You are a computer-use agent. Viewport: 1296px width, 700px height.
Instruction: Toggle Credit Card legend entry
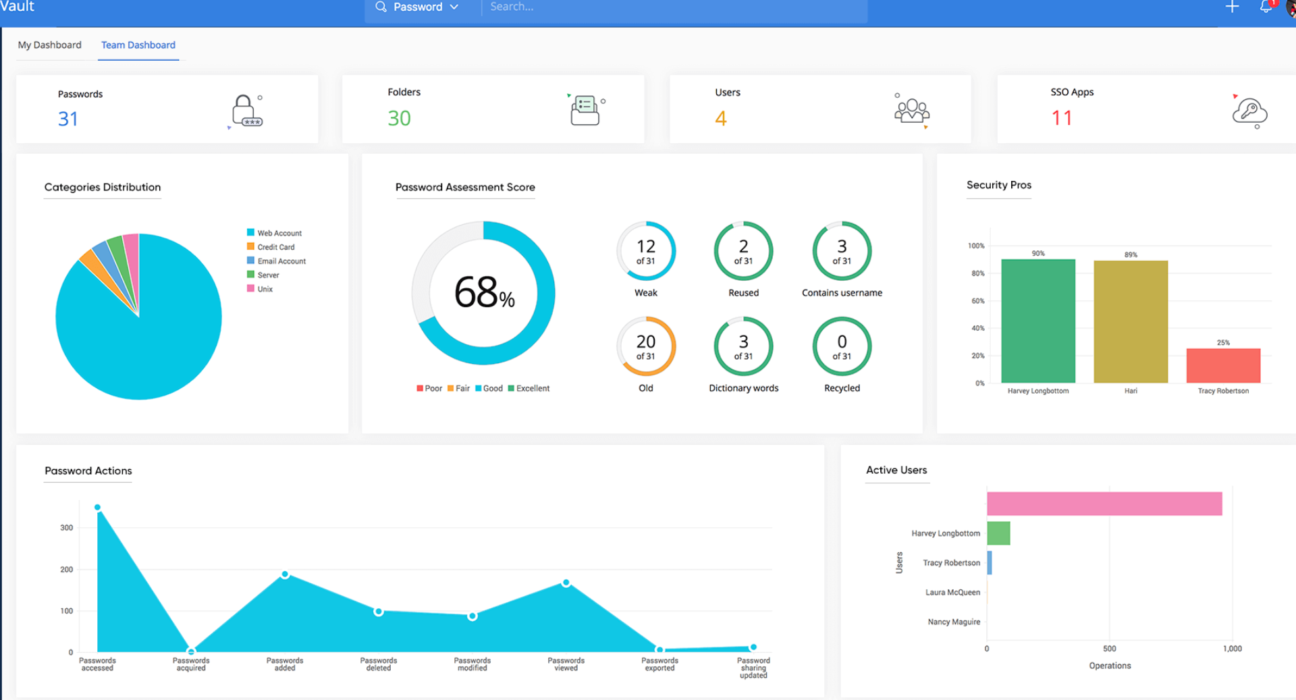(275, 247)
